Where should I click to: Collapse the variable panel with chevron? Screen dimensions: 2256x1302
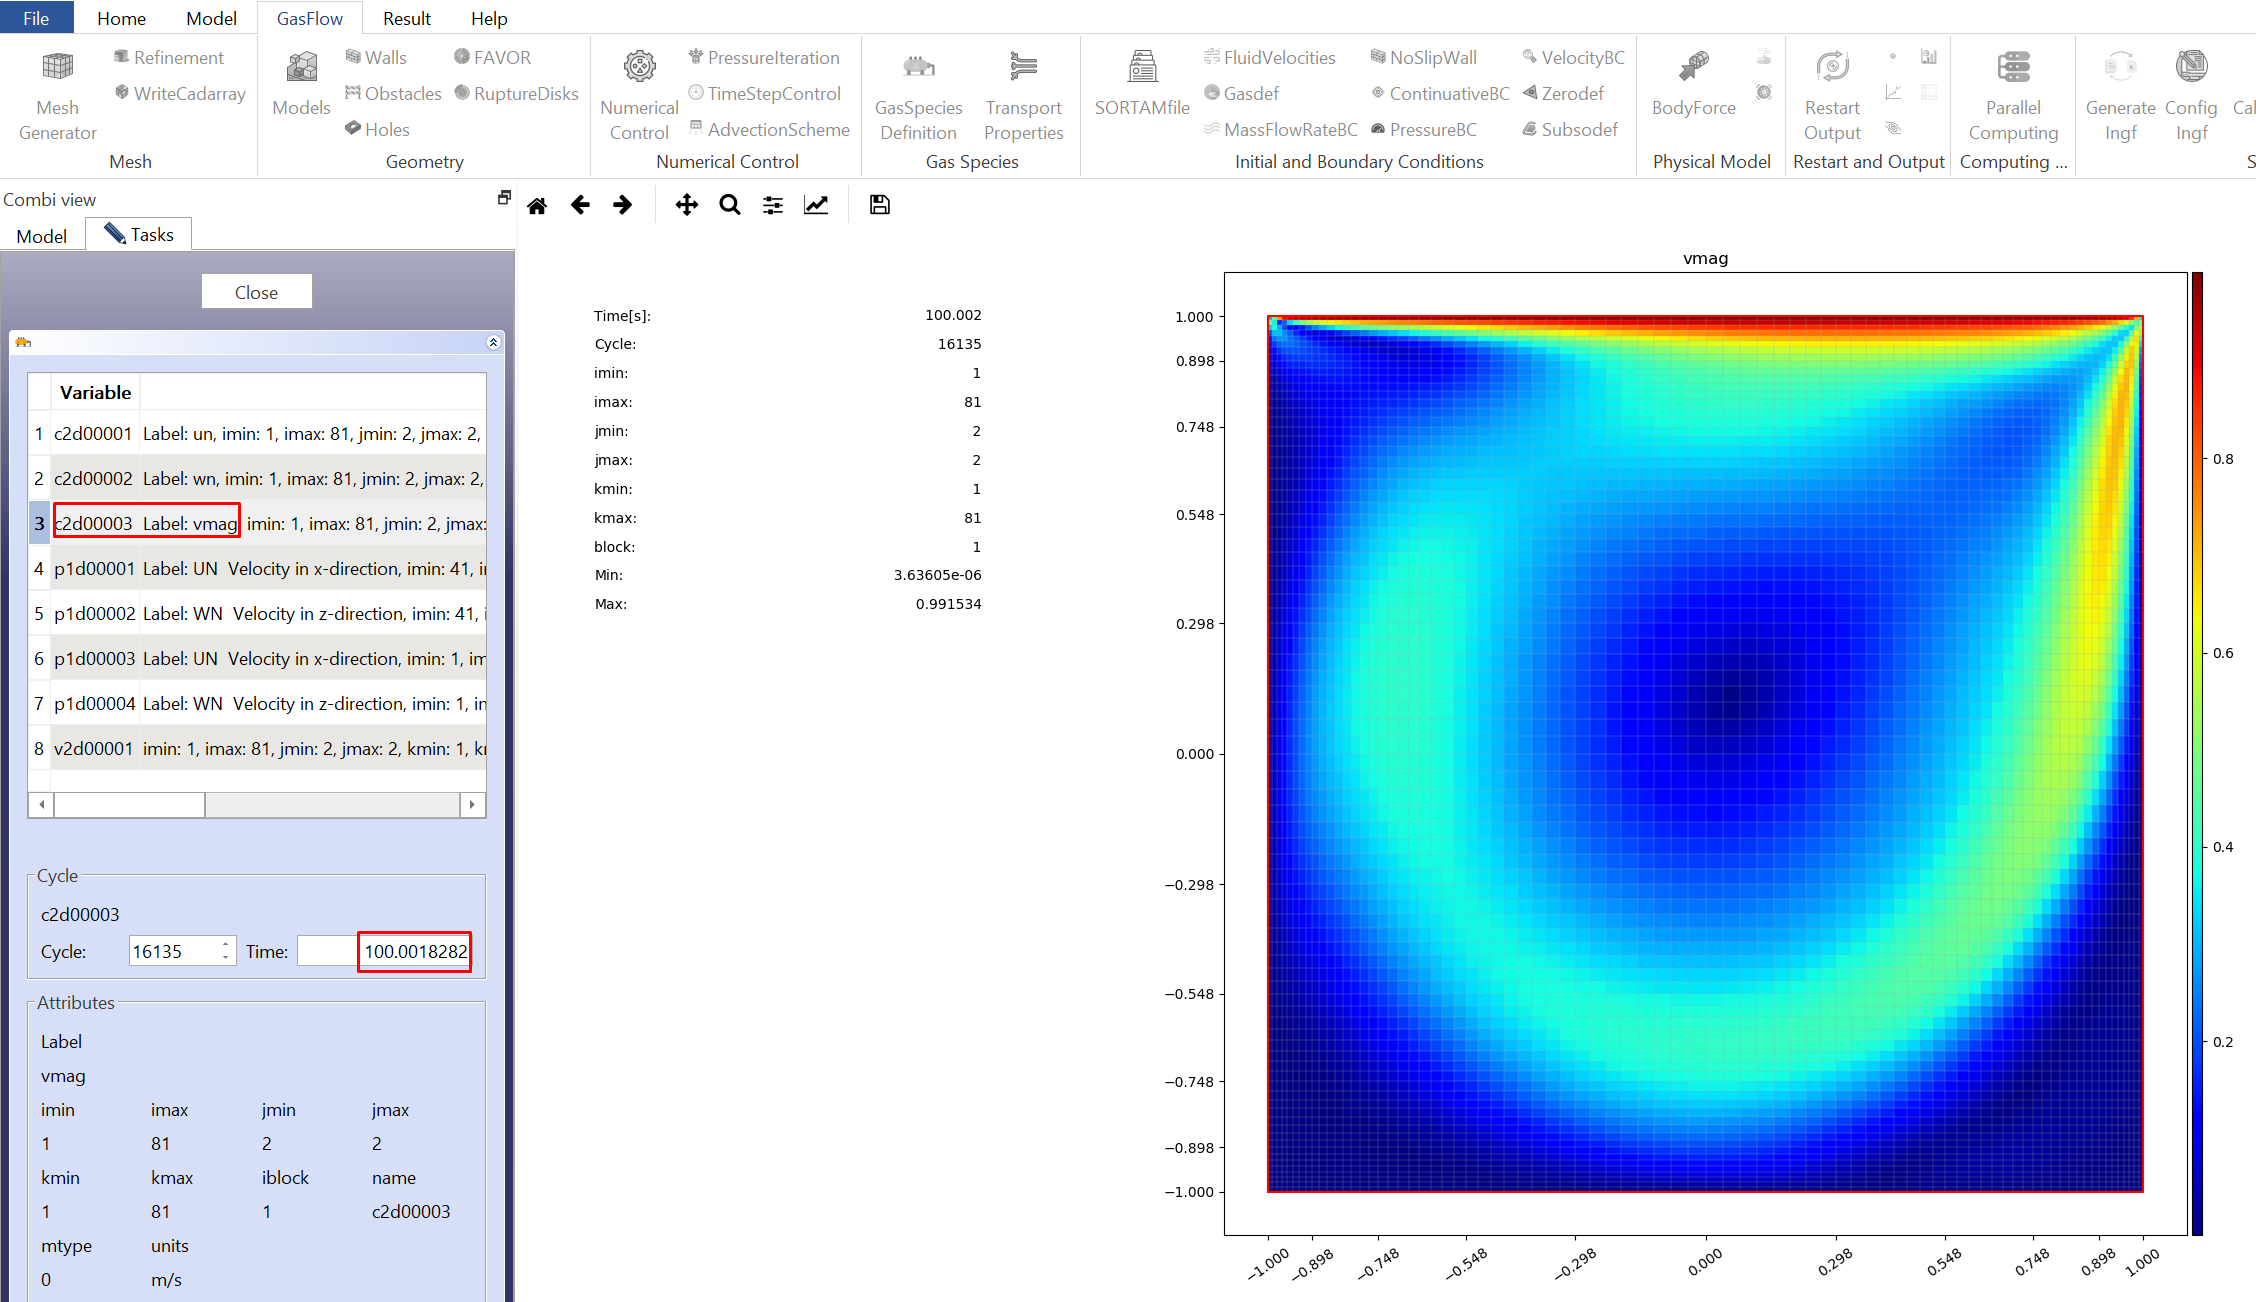tap(493, 342)
